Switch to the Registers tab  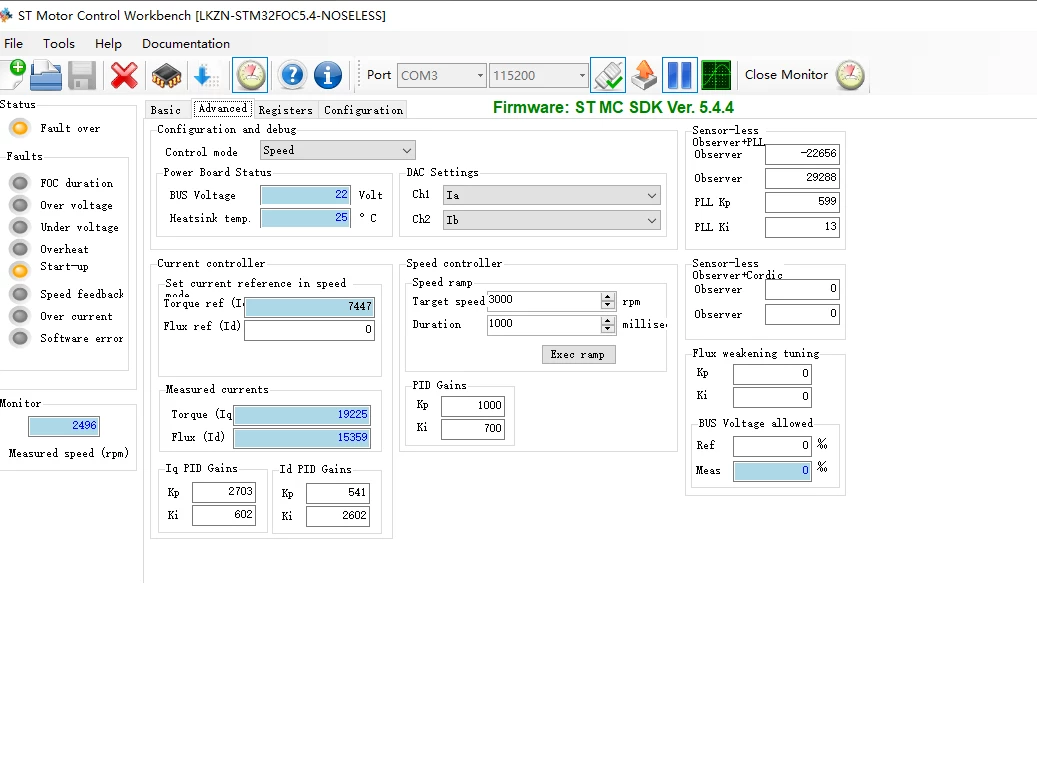[x=285, y=110]
